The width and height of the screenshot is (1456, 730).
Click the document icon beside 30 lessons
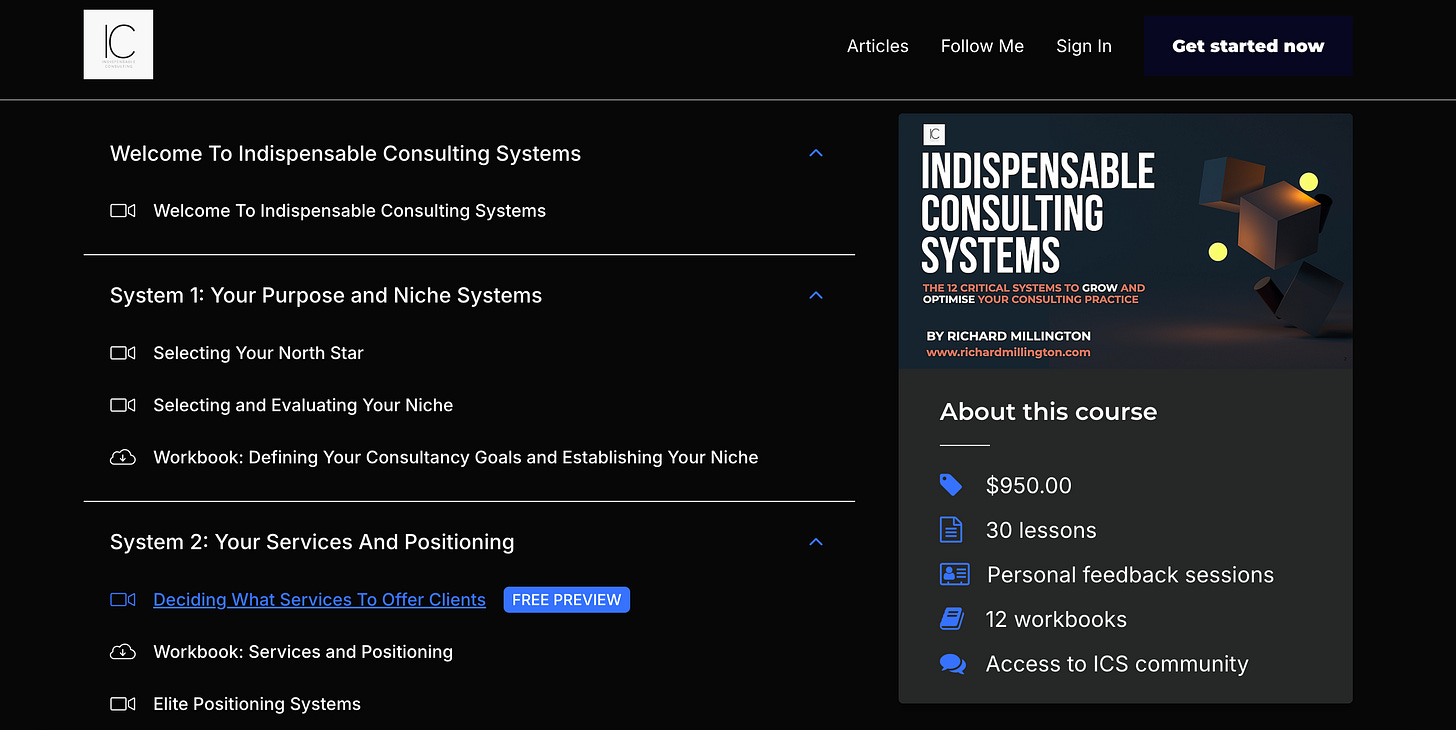[951, 530]
